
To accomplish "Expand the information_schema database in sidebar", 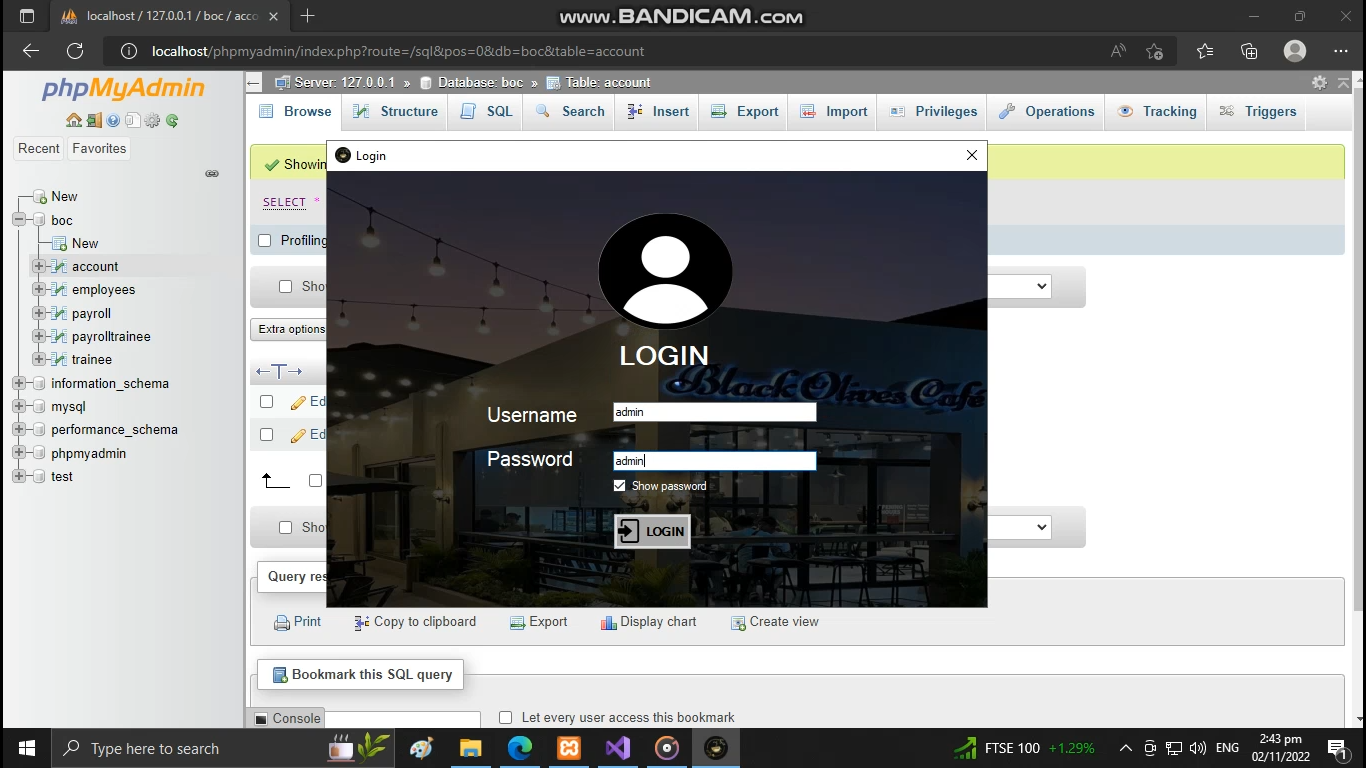I will [x=18, y=383].
